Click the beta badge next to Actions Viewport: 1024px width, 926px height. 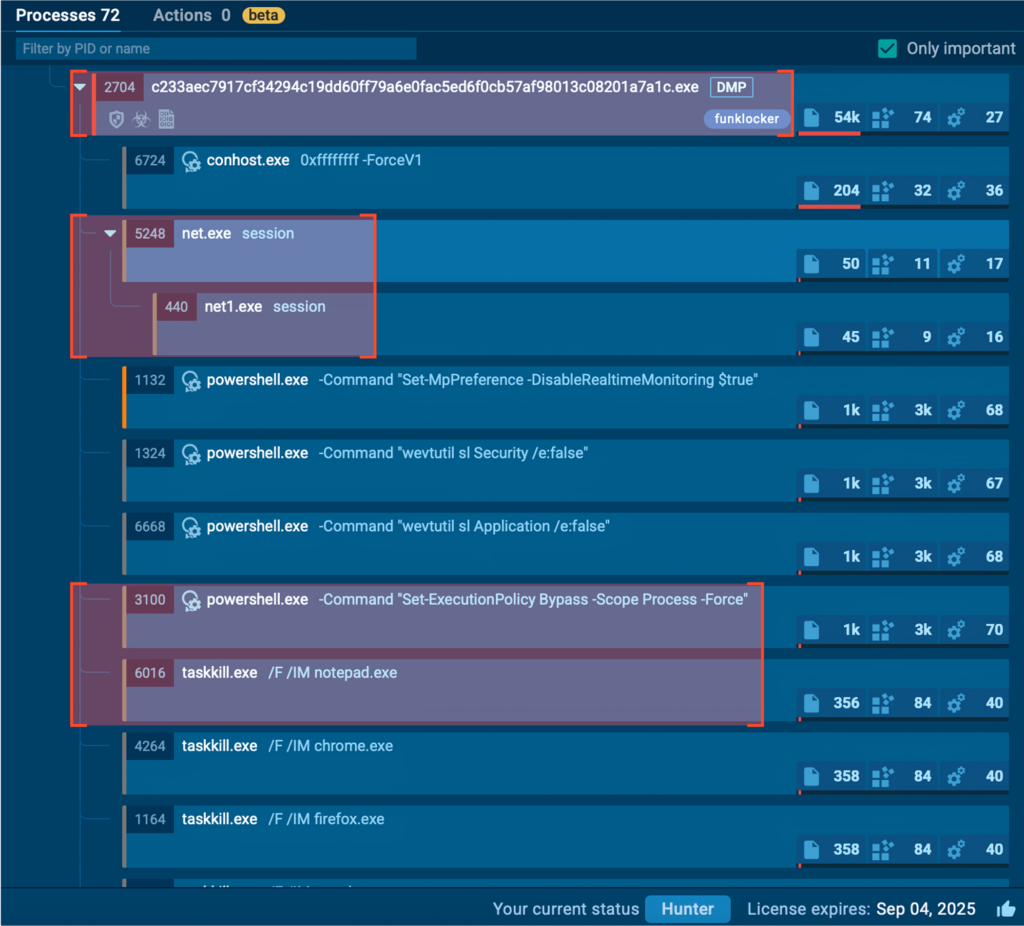(x=263, y=15)
